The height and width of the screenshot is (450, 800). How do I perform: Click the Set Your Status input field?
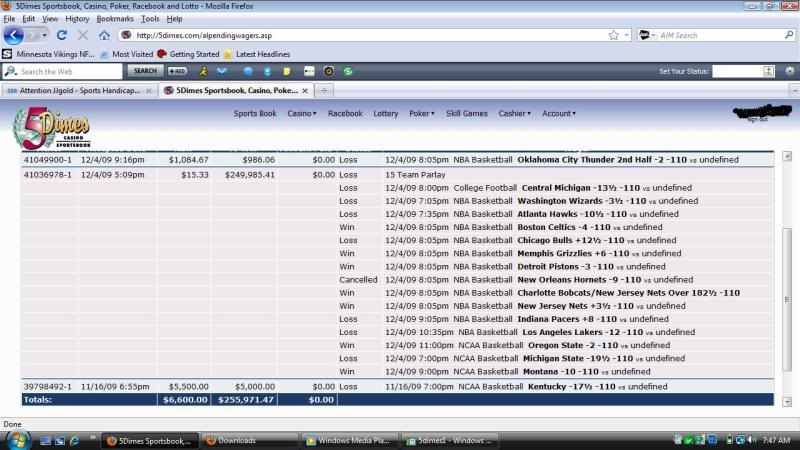(x=737, y=71)
